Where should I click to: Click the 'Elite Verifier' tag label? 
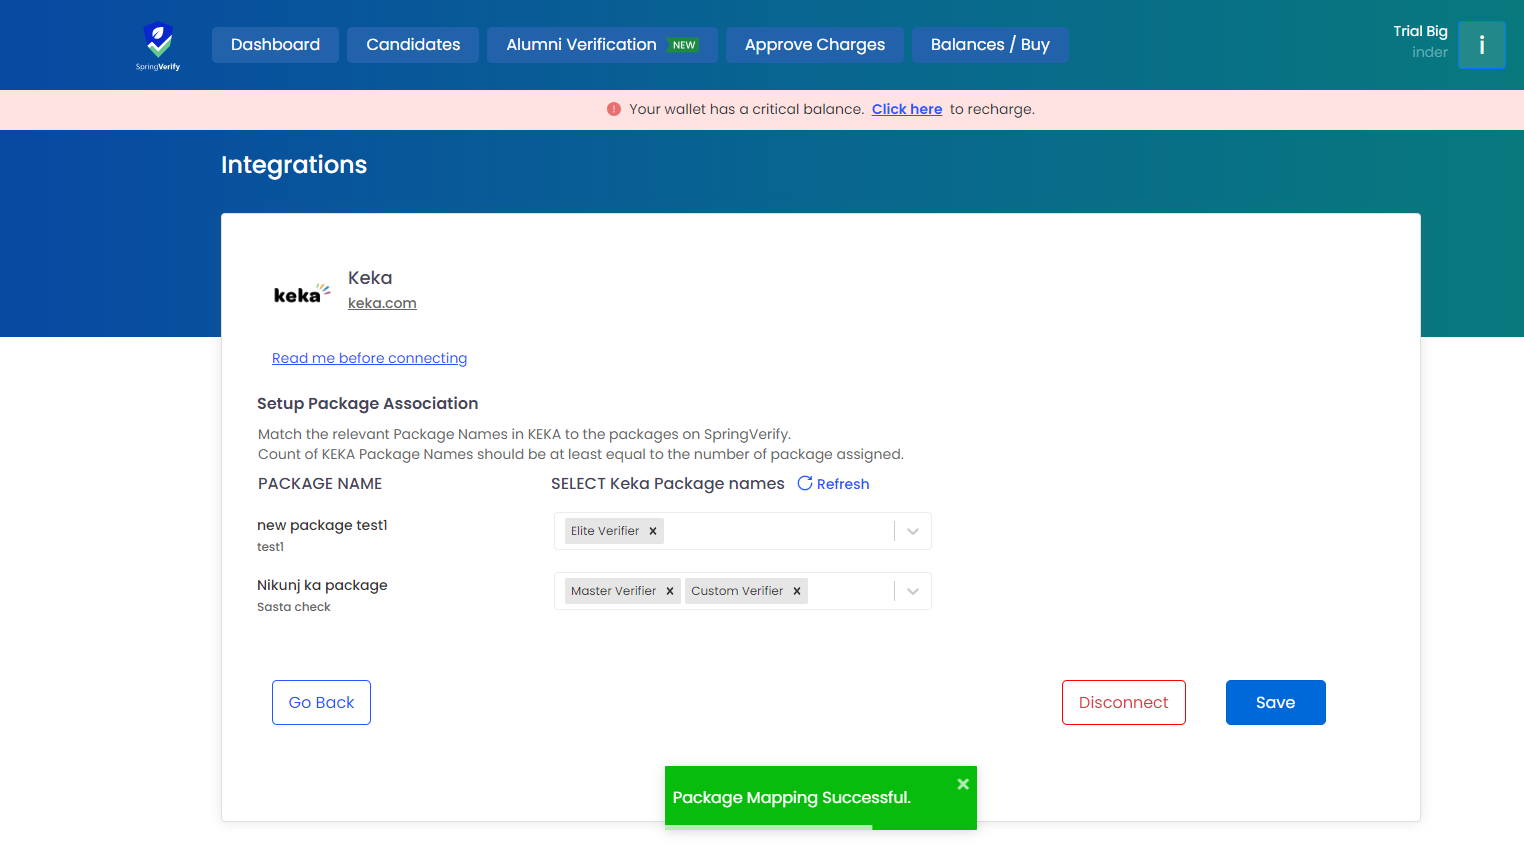pos(605,531)
